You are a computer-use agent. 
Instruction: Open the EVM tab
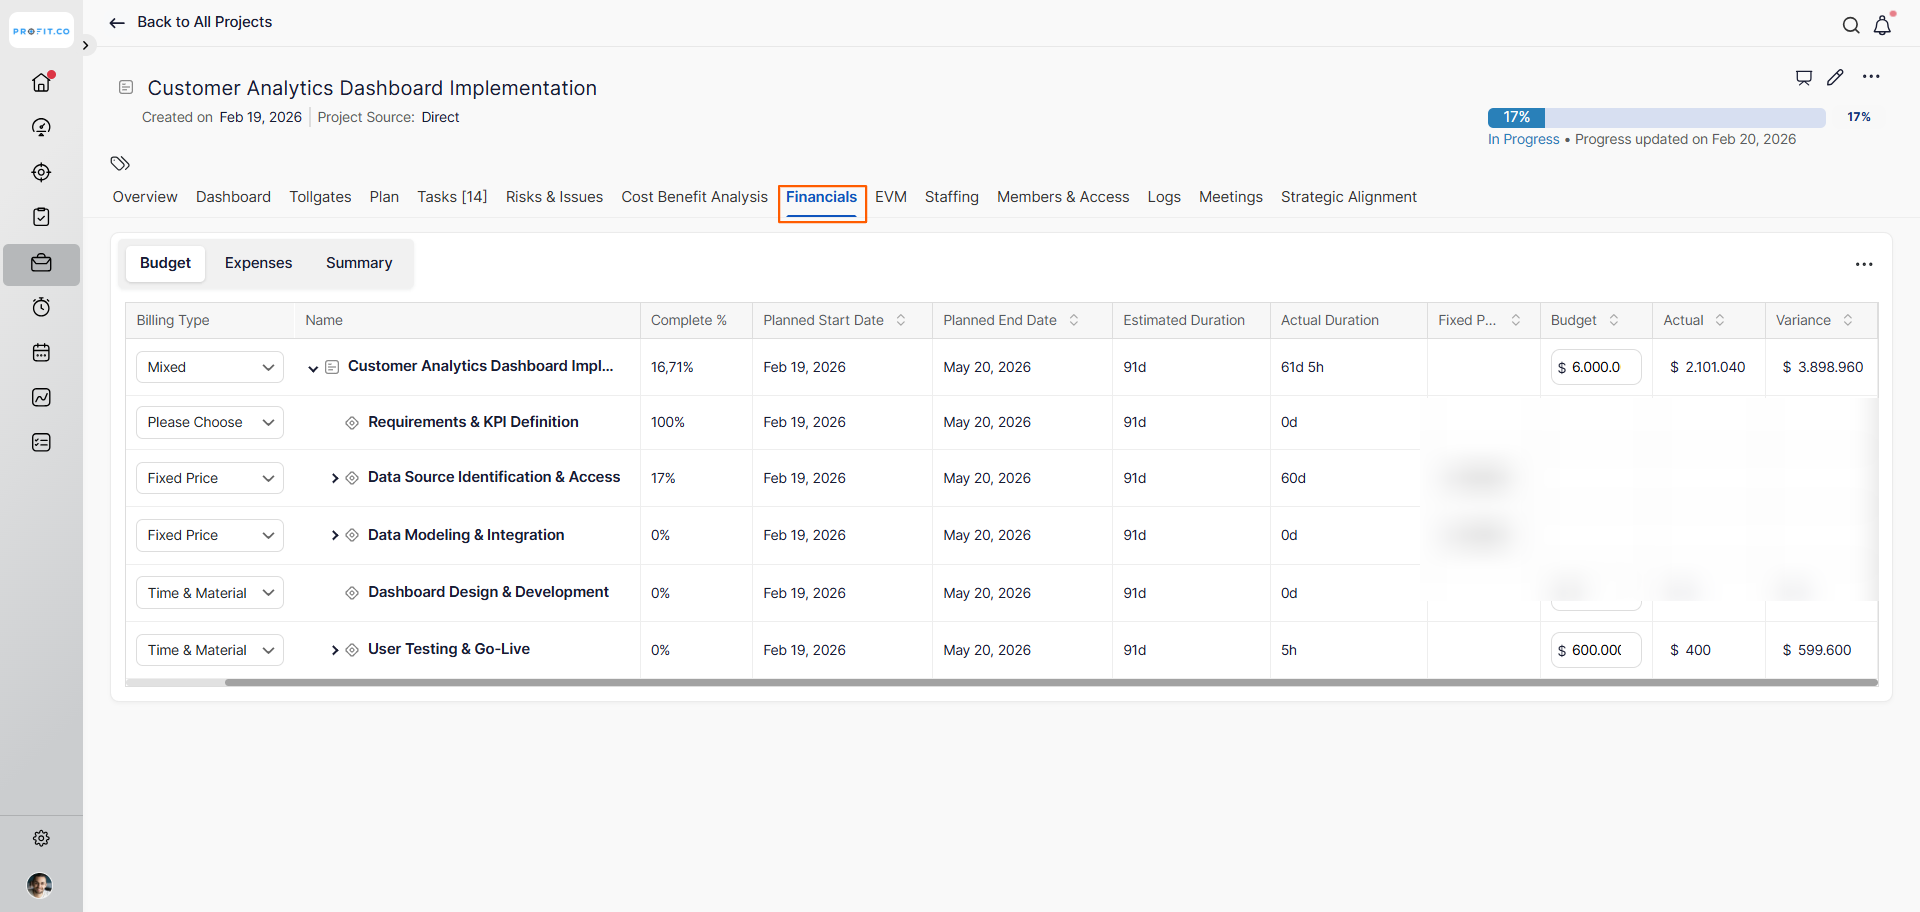click(x=890, y=197)
